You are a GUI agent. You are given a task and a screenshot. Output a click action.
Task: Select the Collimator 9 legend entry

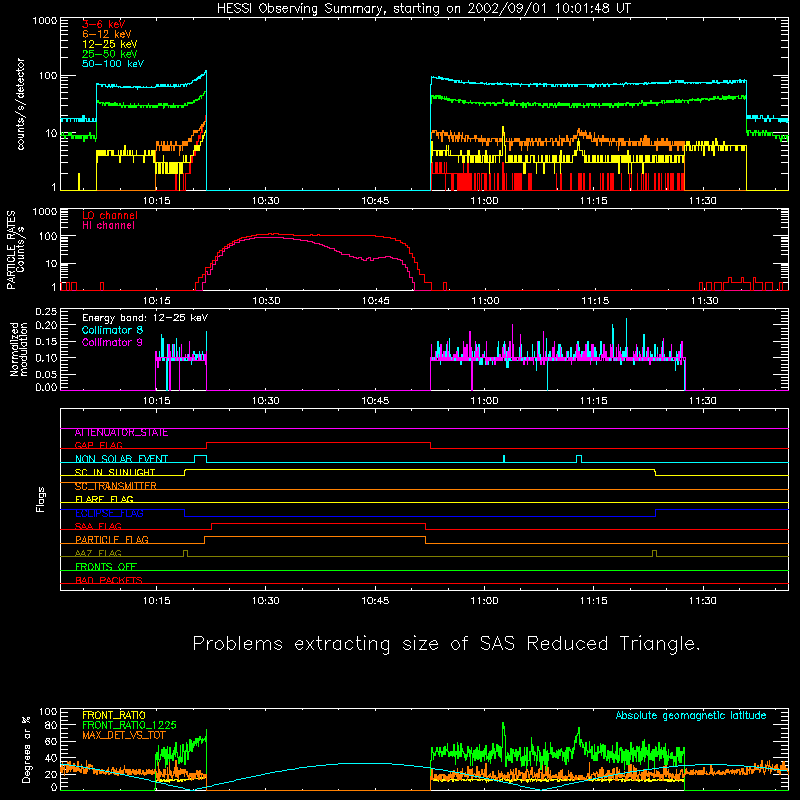coord(112,342)
